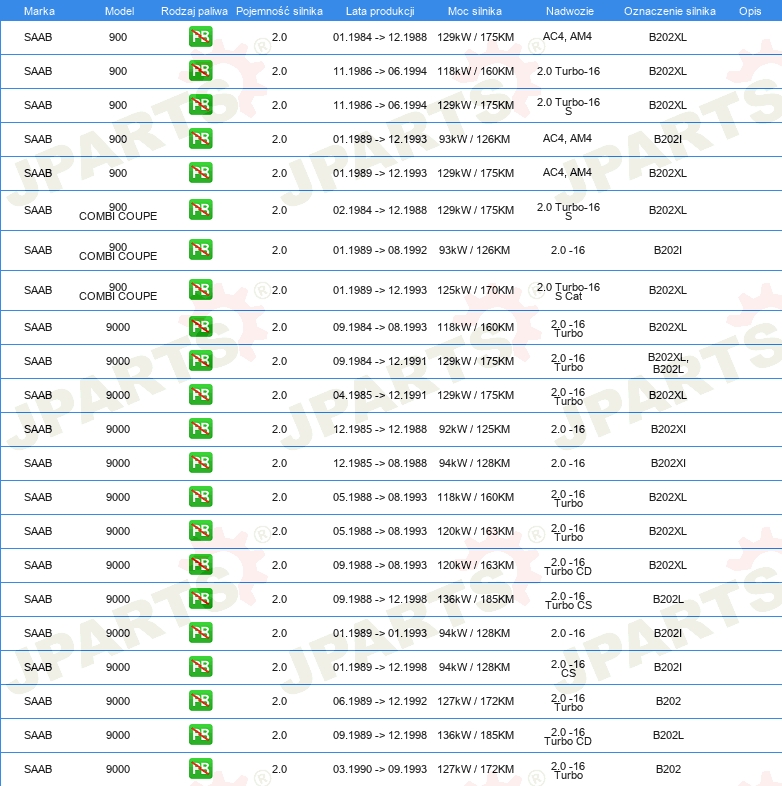
Task: Select the date range 01.1989 -> 08.1992
Action: (x=380, y=250)
